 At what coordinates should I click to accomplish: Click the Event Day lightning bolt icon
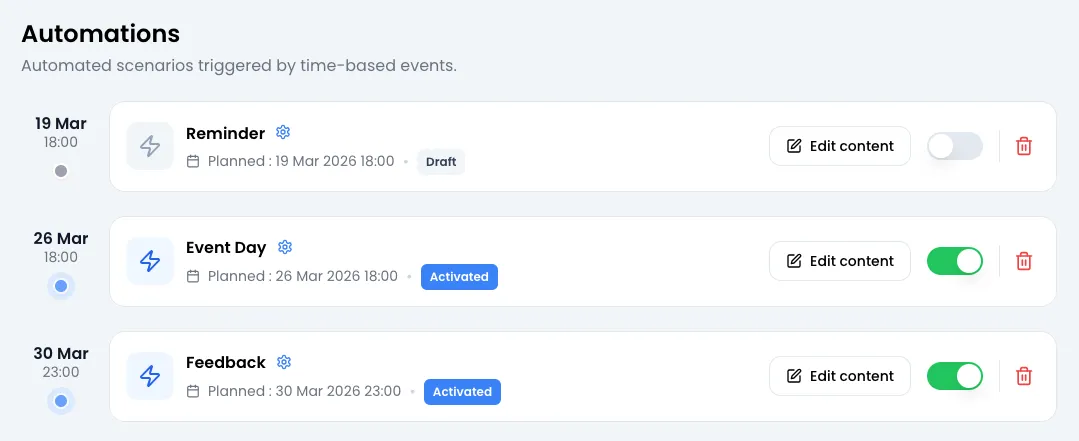point(150,261)
